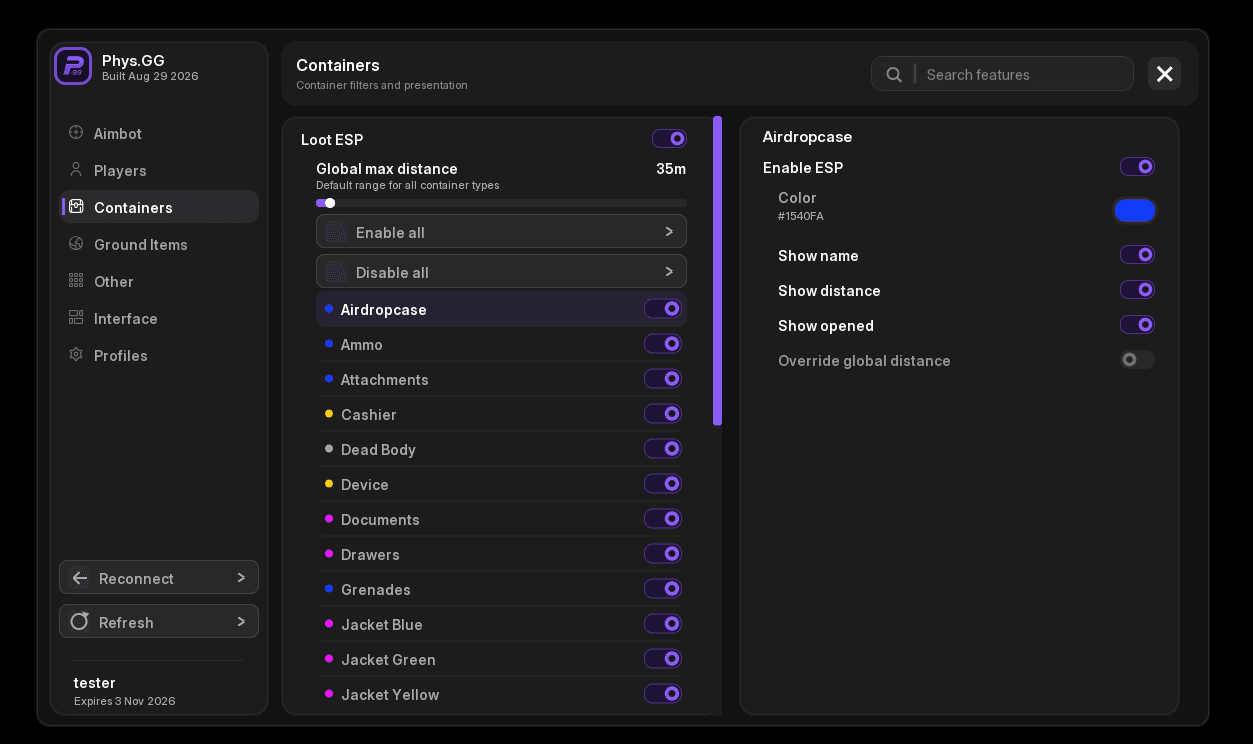
Task: Select the Grenades container row
Action: tap(501, 589)
